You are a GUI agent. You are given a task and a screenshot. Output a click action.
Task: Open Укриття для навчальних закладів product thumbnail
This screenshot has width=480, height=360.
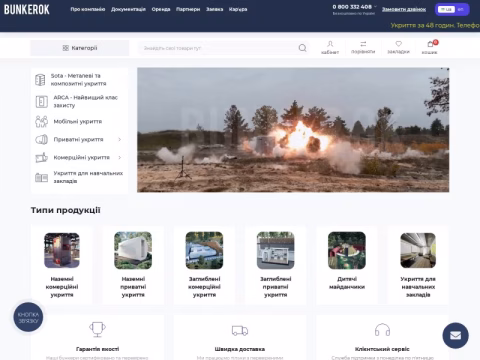(418, 250)
